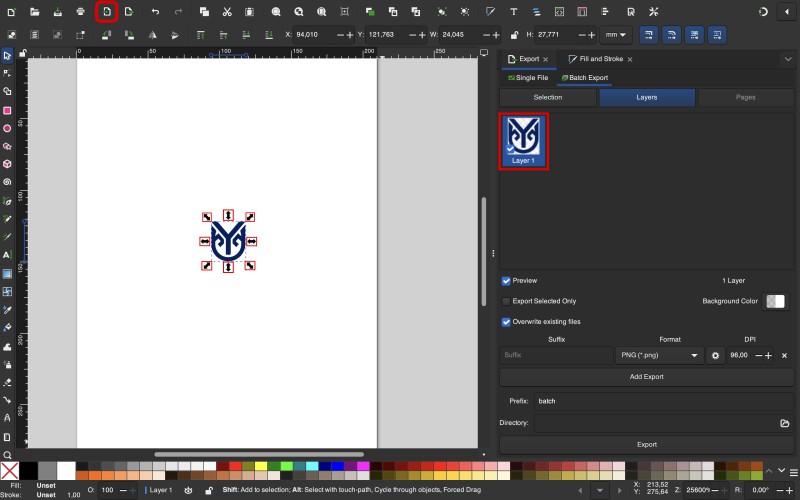Screen dimensions: 800x500
Task: Select the 3D Box tool
Action: point(7,164)
